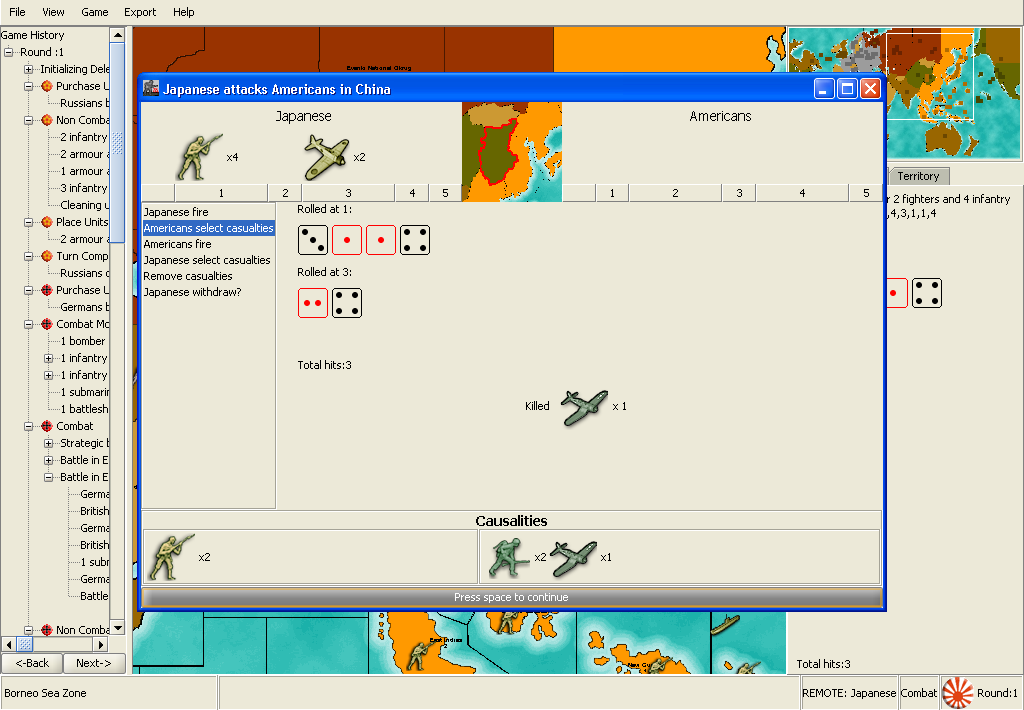Collapse the Turn Complete node
The height and width of the screenshot is (710, 1024).
[x=29, y=256]
